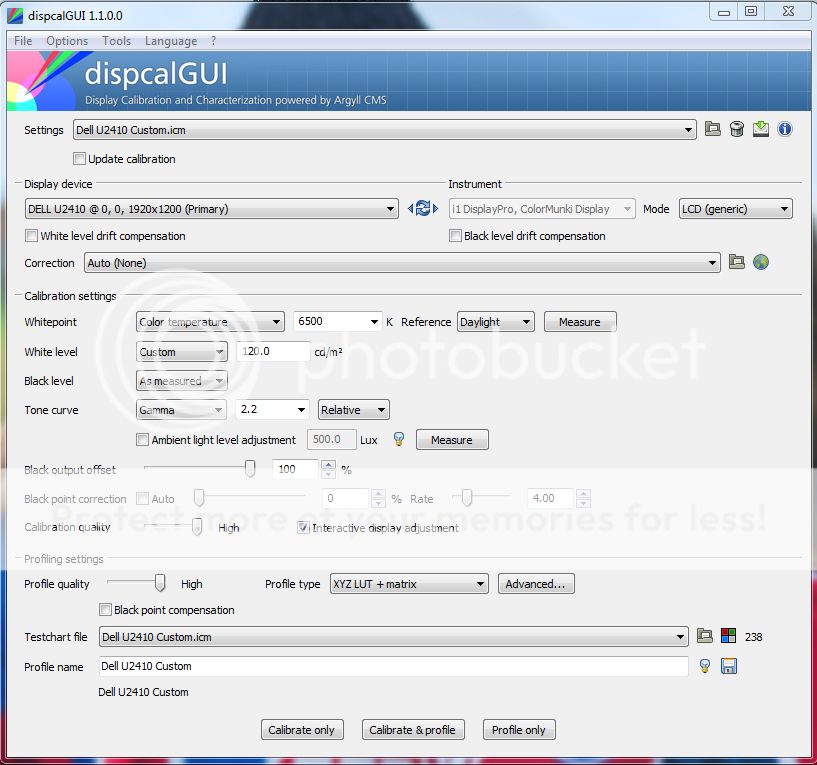This screenshot has width=817, height=765.
Task: Open online correction database globe icon
Action: (x=761, y=262)
